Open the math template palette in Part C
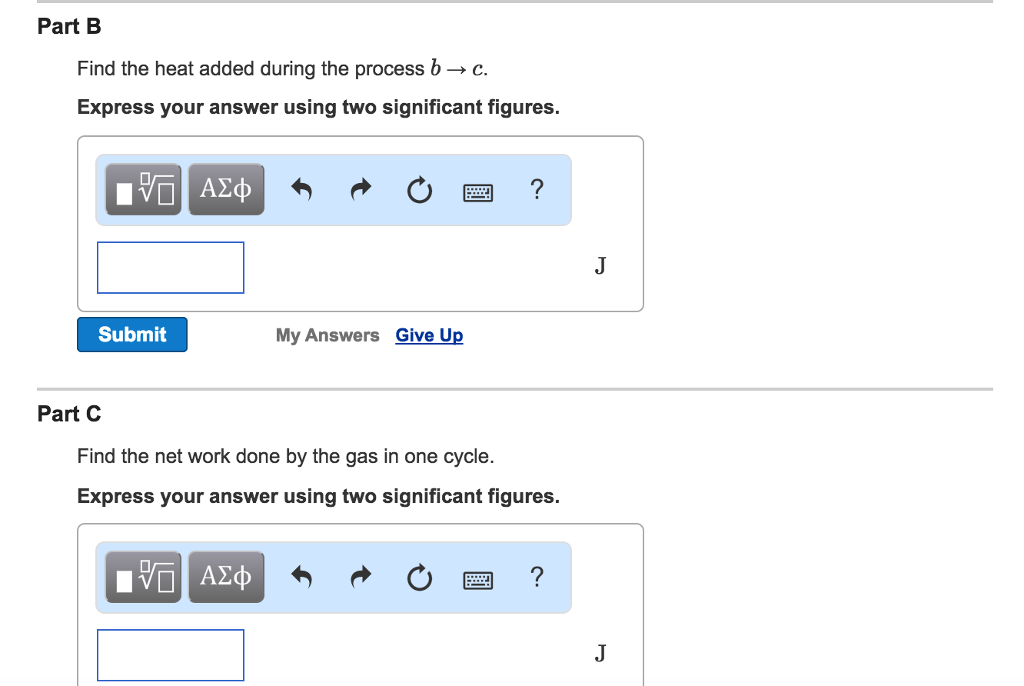The height and width of the screenshot is (686, 1024). point(142,577)
